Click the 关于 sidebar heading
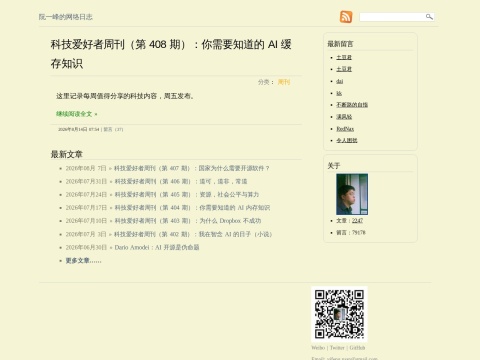Screen dimensions: 480x360 point(334,166)
